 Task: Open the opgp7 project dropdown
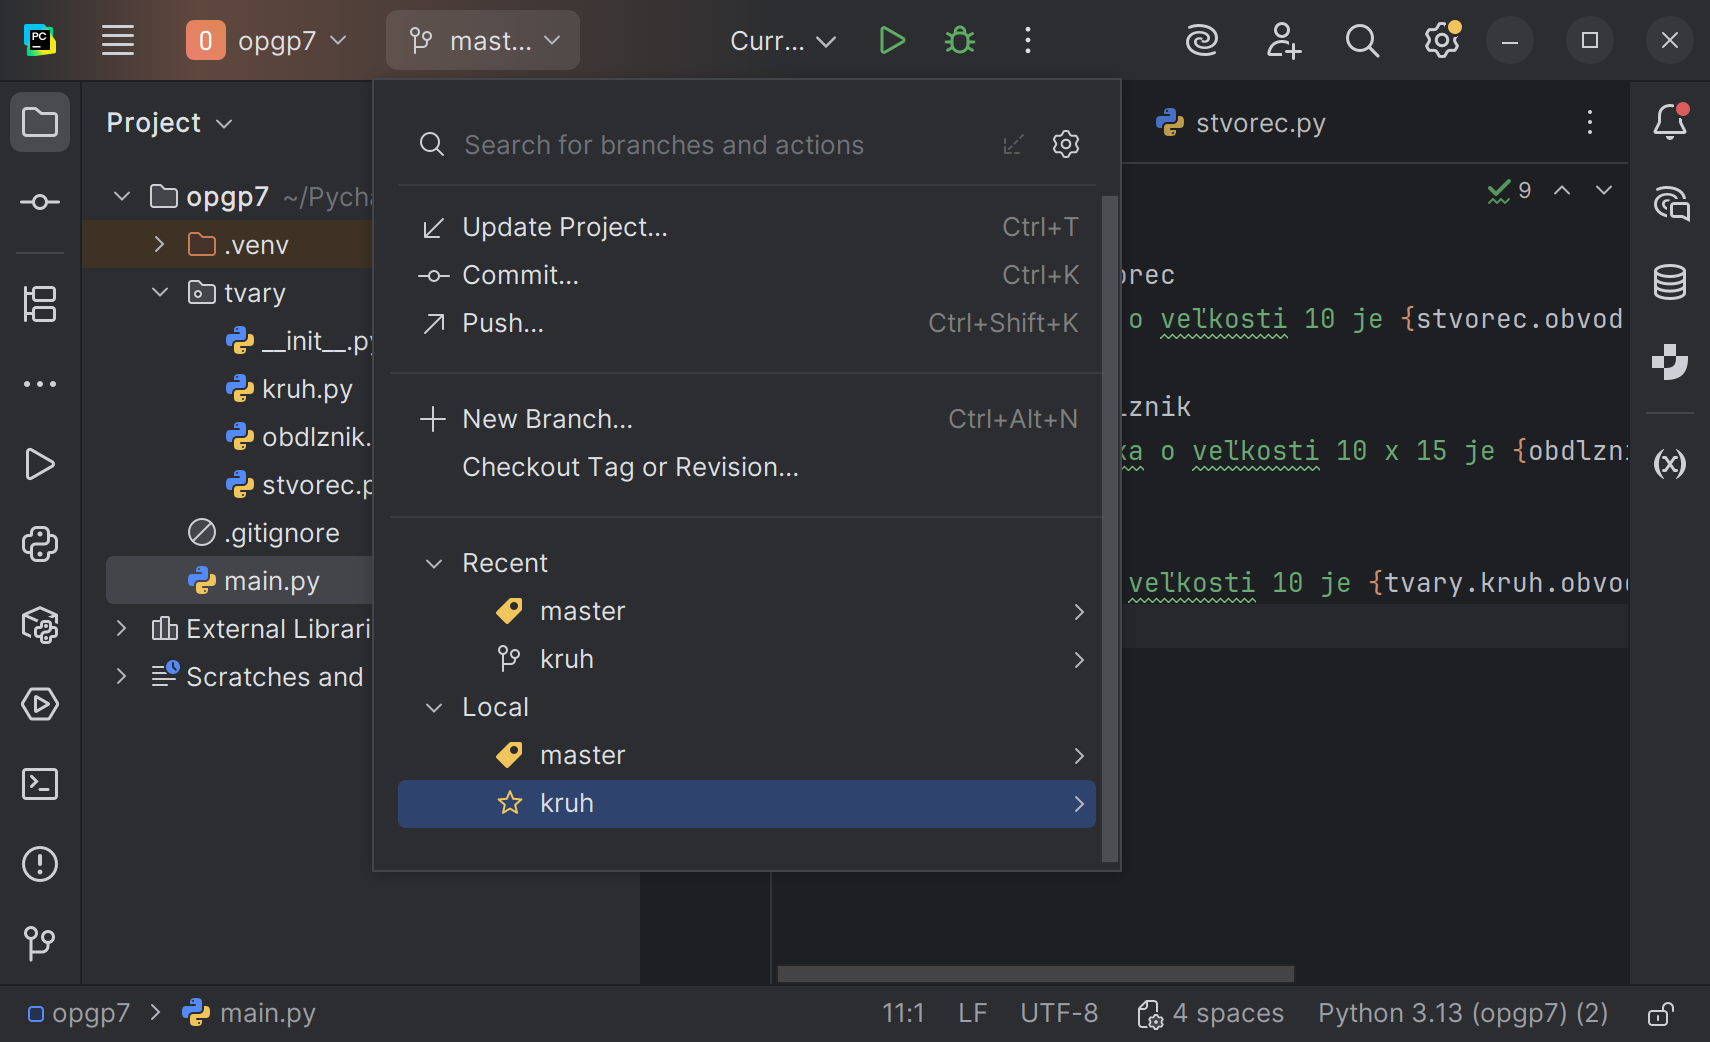(x=267, y=41)
